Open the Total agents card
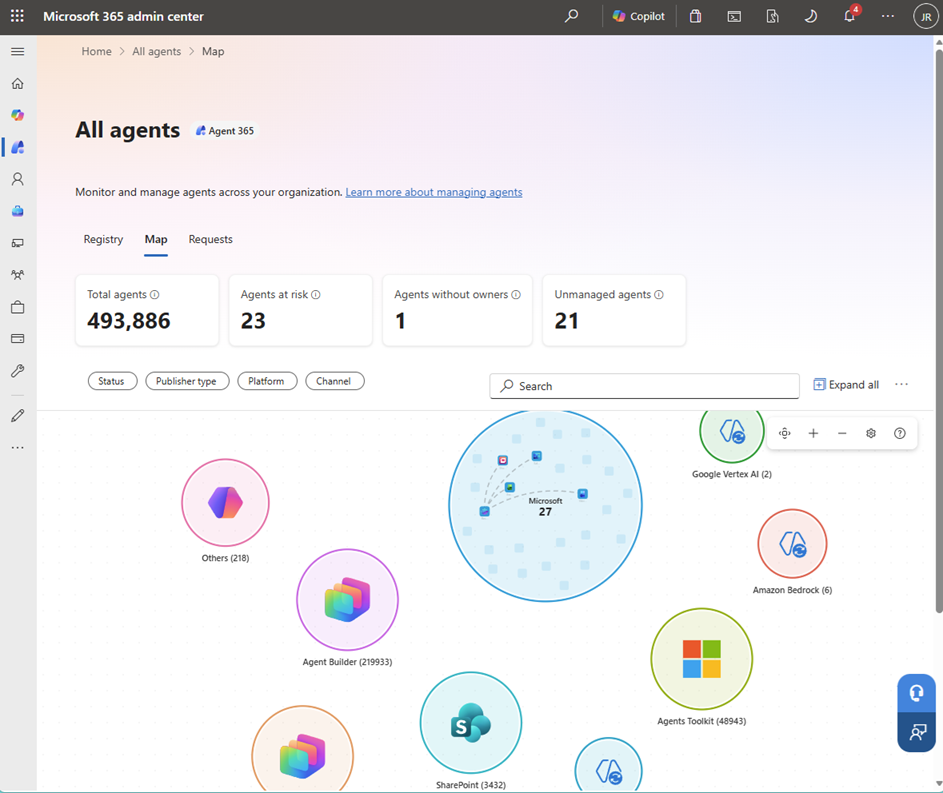Screen dimensions: 943x793 [x=147, y=310]
